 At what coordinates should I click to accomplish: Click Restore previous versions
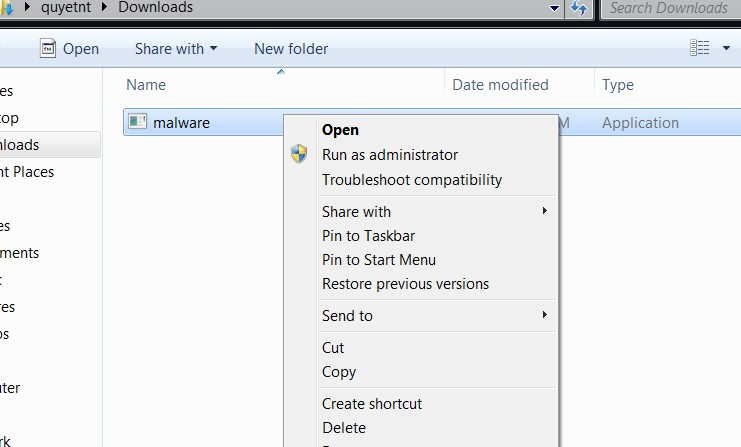click(x=405, y=284)
